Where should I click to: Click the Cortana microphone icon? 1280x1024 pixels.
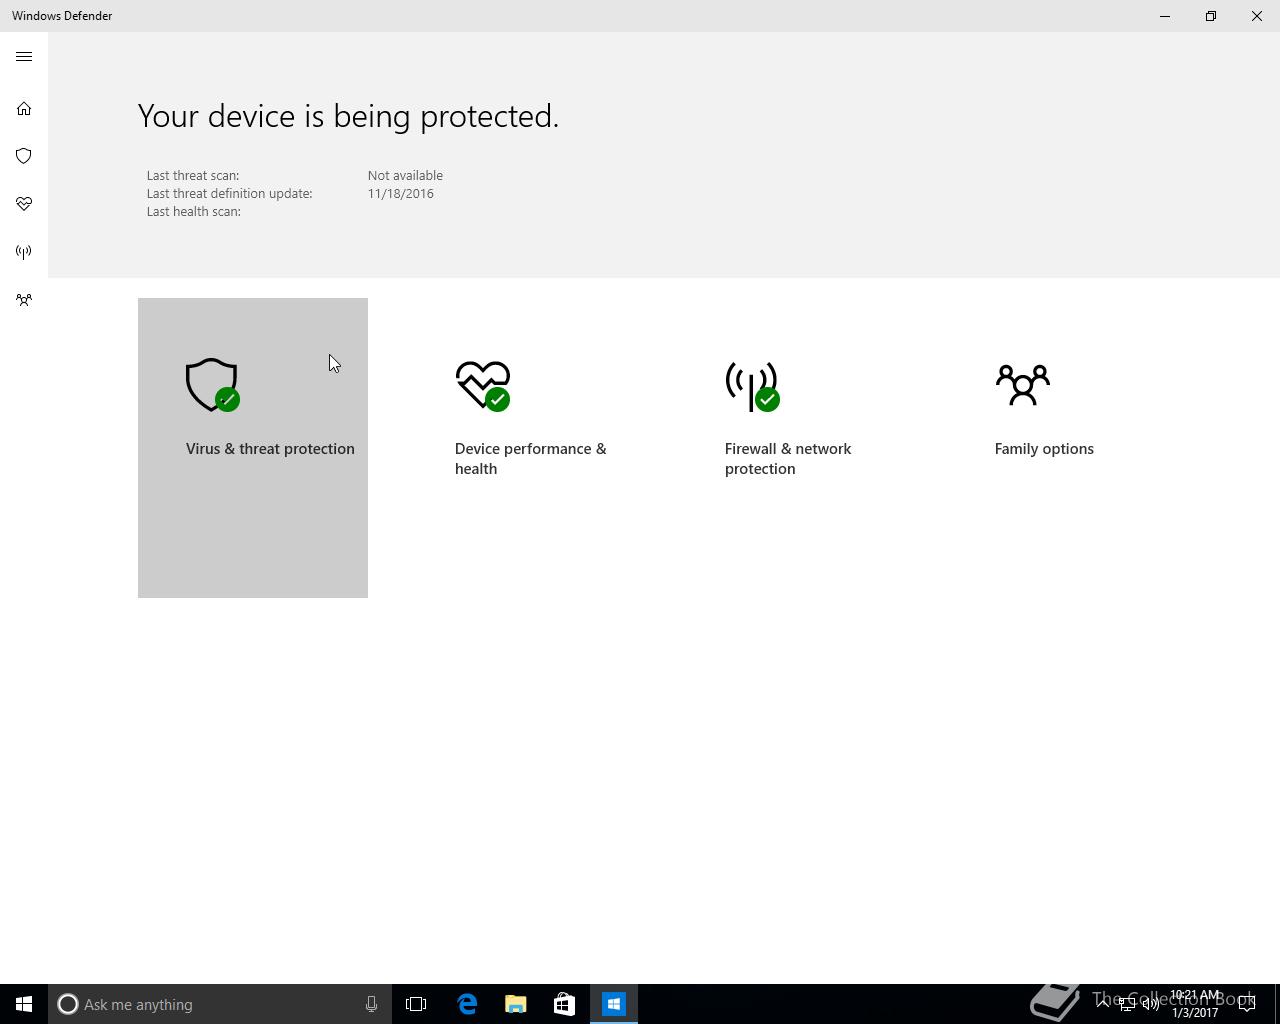(371, 1004)
